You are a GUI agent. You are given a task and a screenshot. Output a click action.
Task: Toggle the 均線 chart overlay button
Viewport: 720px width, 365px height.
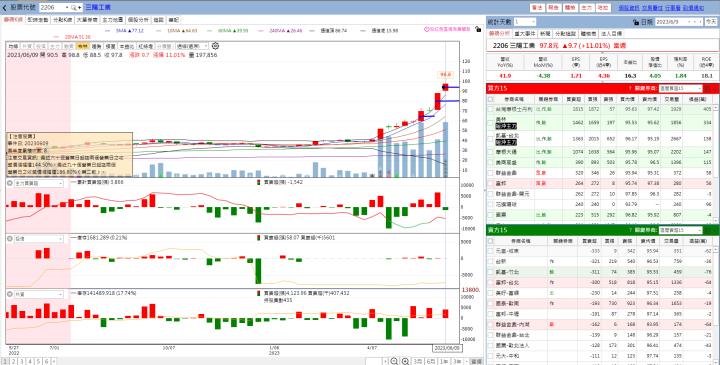pyautogui.click(x=13, y=46)
